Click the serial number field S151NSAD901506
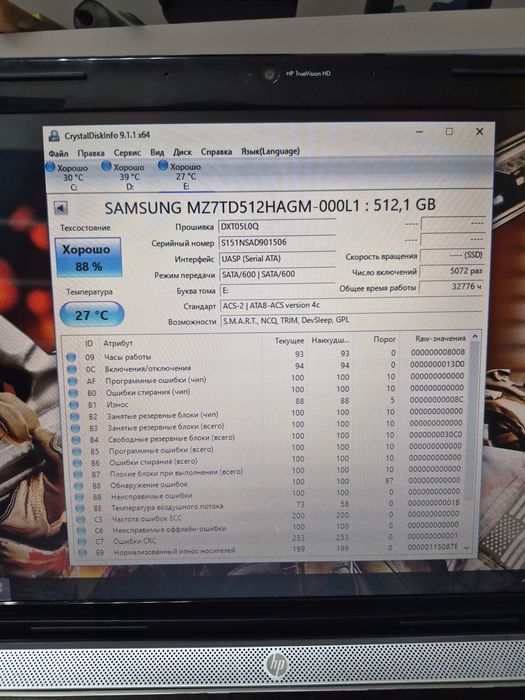Image resolution: width=525 pixels, height=700 pixels. click(x=277, y=242)
